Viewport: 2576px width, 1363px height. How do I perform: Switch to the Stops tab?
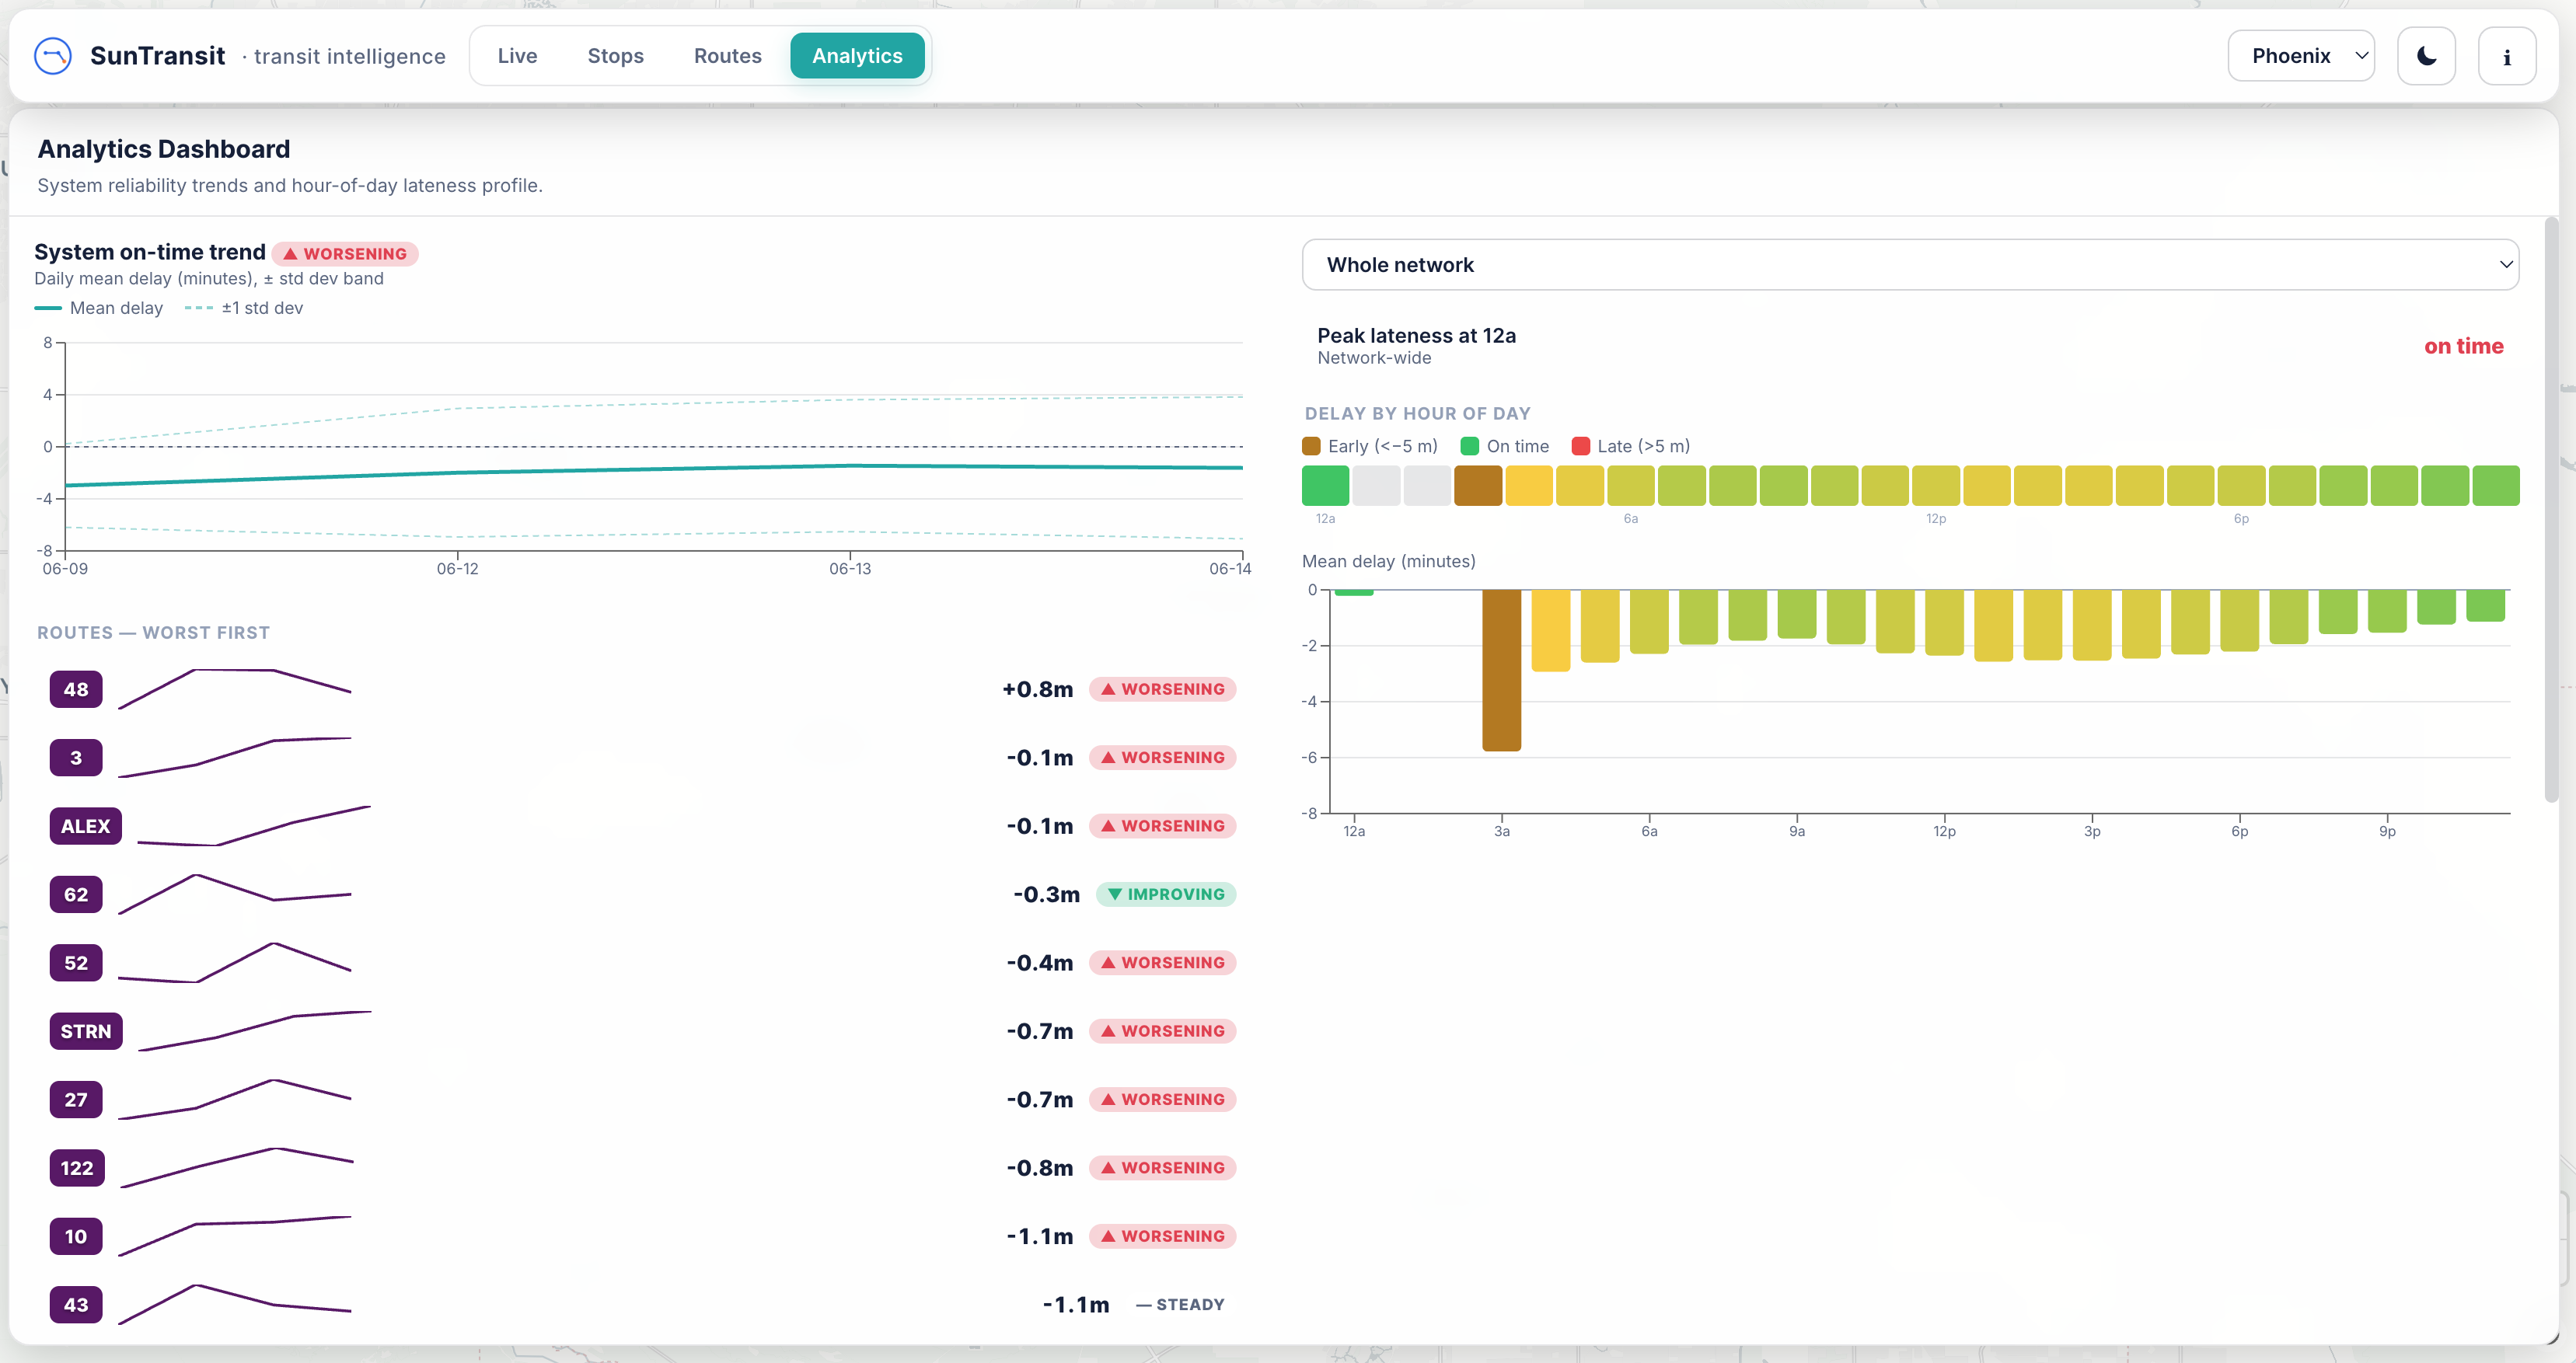[615, 56]
